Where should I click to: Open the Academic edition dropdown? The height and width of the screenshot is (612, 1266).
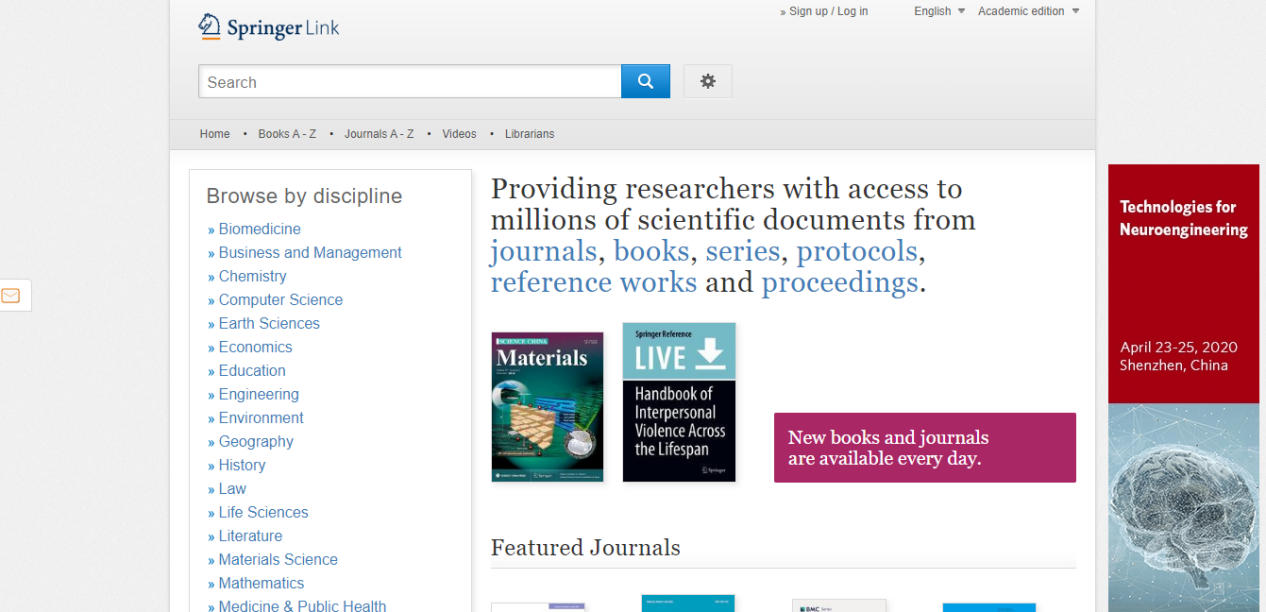coord(1028,11)
